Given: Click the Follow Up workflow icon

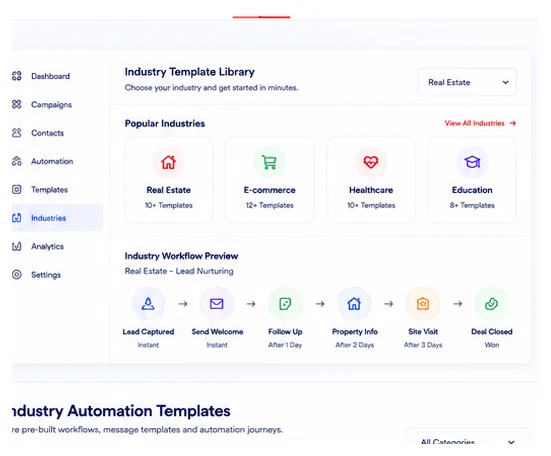Looking at the screenshot, I should click(x=285, y=304).
